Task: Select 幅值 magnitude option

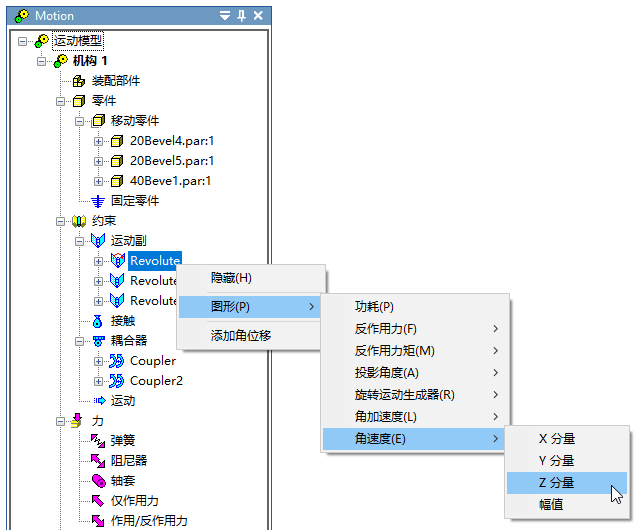Action: pyautogui.click(x=567, y=505)
